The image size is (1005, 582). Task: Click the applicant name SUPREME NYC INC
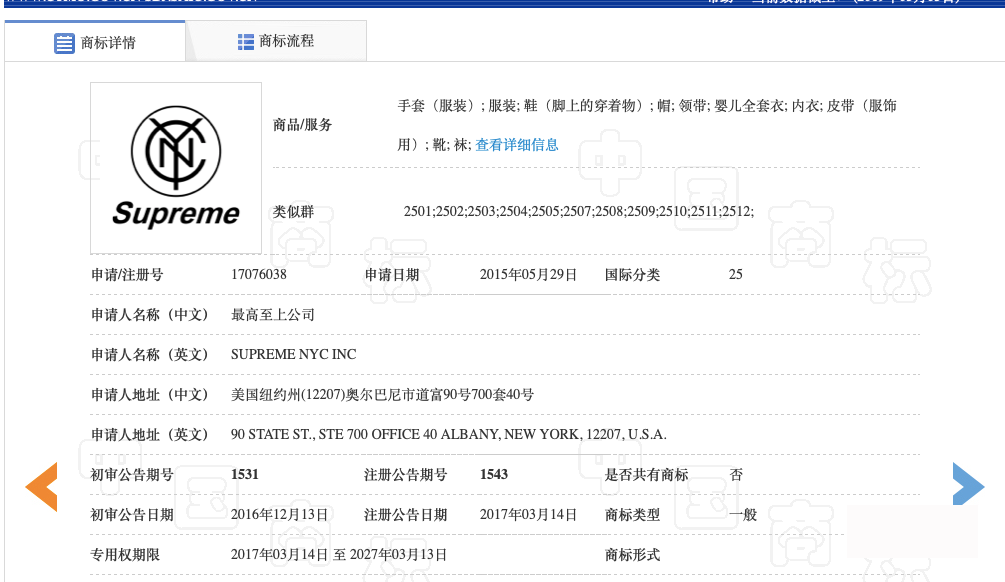(x=293, y=354)
